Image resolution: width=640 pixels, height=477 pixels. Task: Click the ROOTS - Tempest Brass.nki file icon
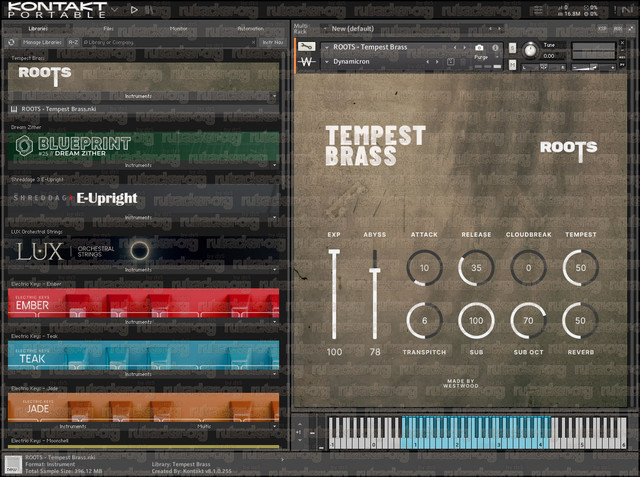tap(14, 109)
